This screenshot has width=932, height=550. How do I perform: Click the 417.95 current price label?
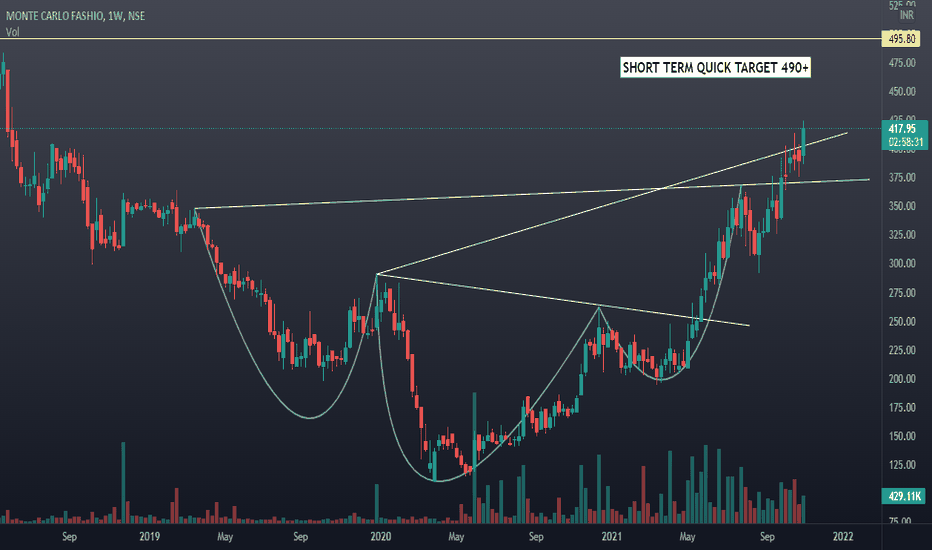click(x=902, y=128)
